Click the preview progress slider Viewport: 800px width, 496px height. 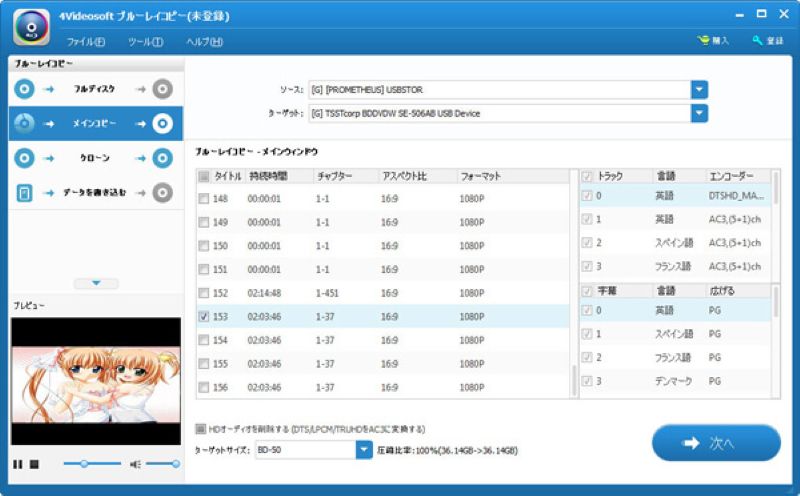(x=92, y=464)
